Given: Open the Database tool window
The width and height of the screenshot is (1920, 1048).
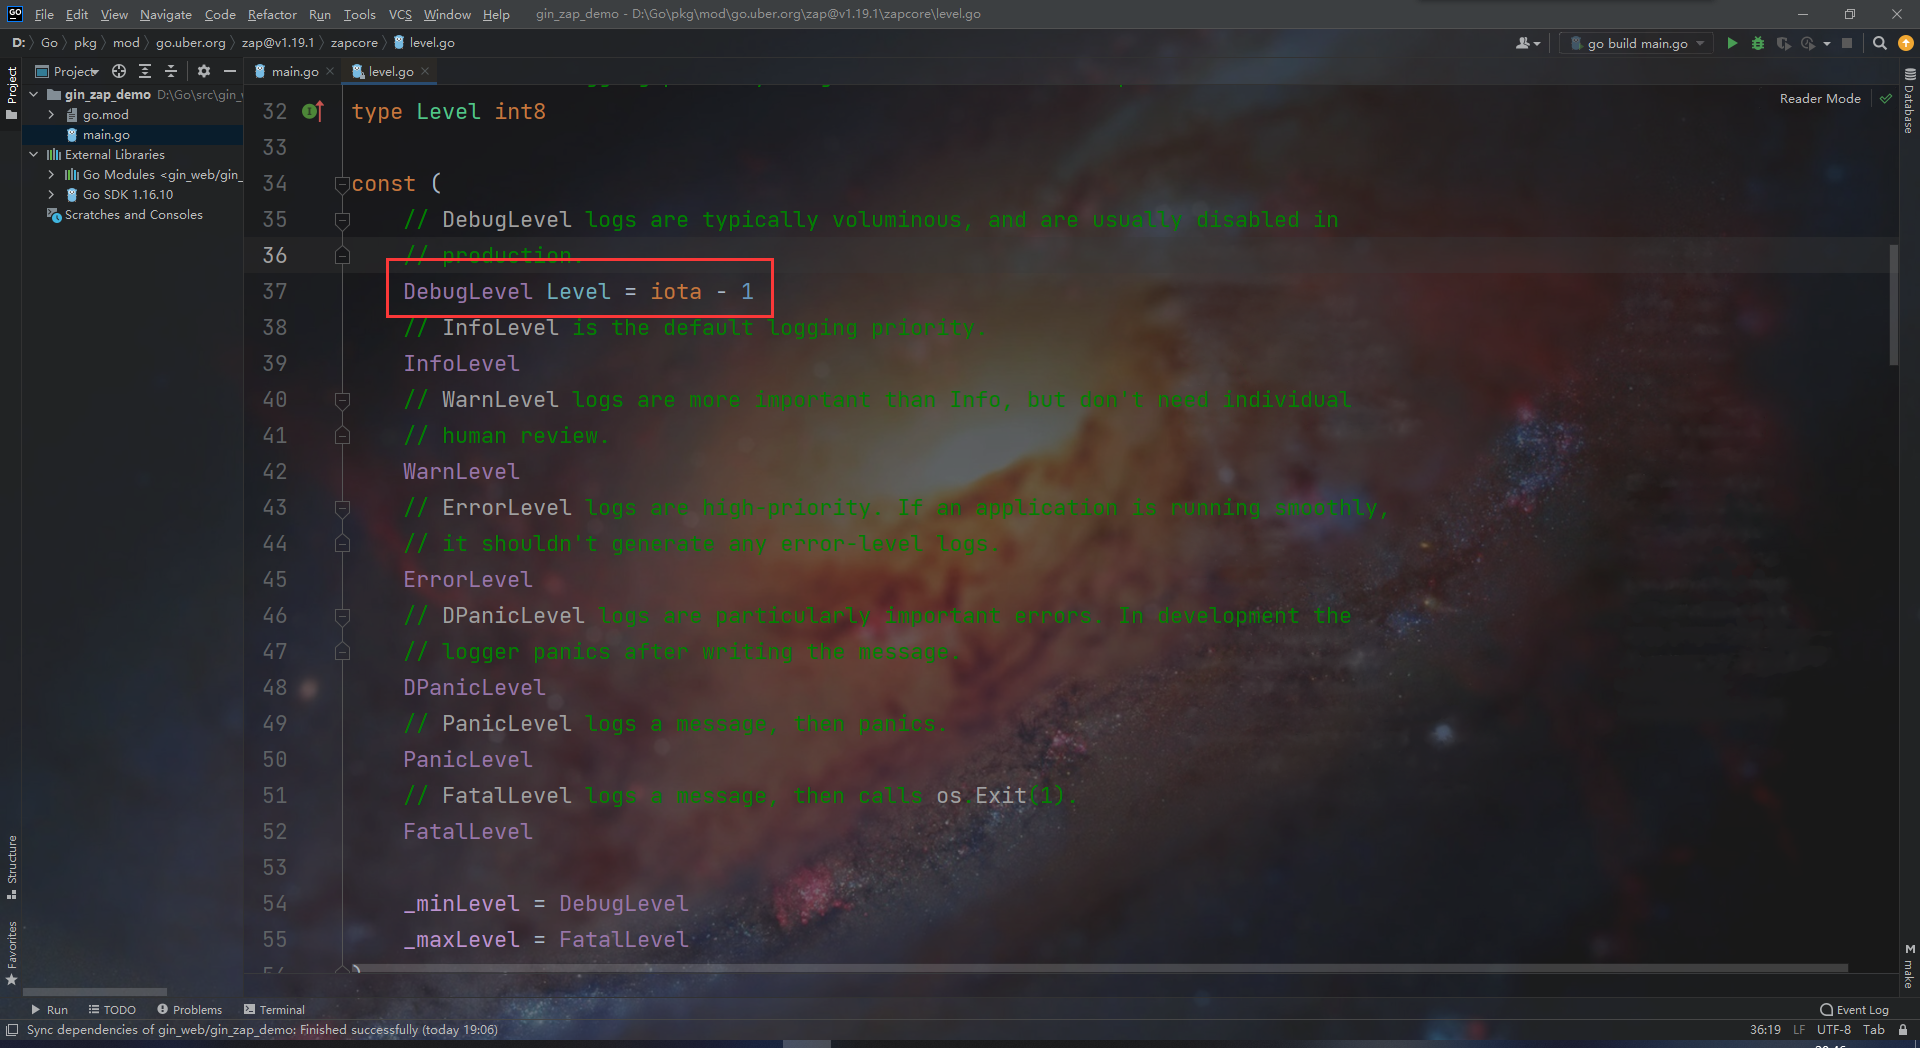Looking at the screenshot, I should click(x=1909, y=101).
